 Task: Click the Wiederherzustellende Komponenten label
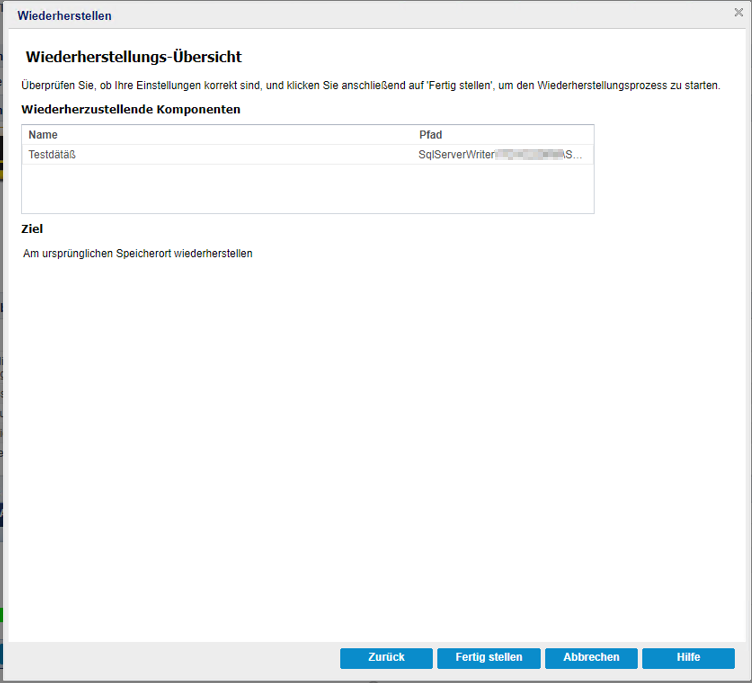coord(130,109)
